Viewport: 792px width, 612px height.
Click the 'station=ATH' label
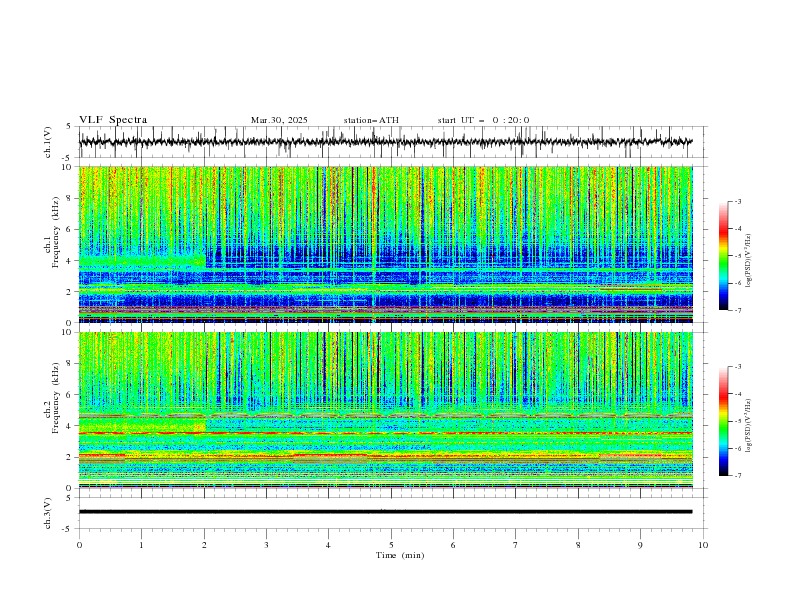(x=371, y=120)
